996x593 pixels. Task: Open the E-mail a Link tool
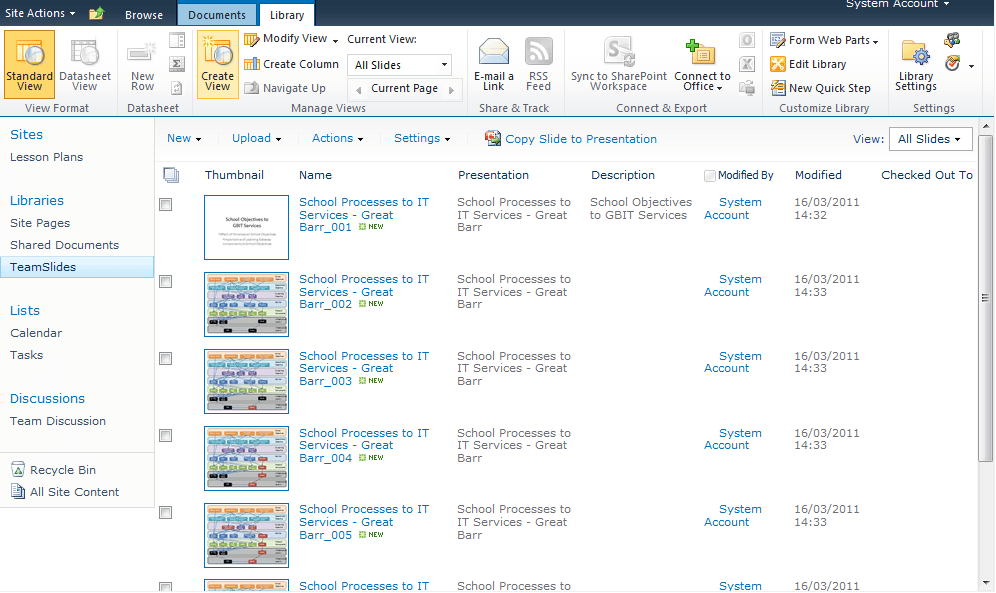(493, 62)
